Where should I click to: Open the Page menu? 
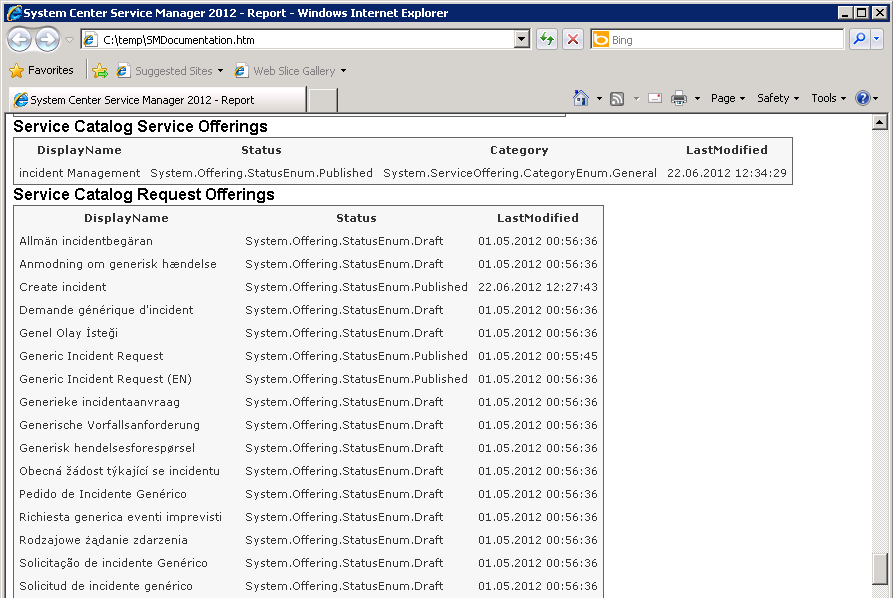[727, 98]
